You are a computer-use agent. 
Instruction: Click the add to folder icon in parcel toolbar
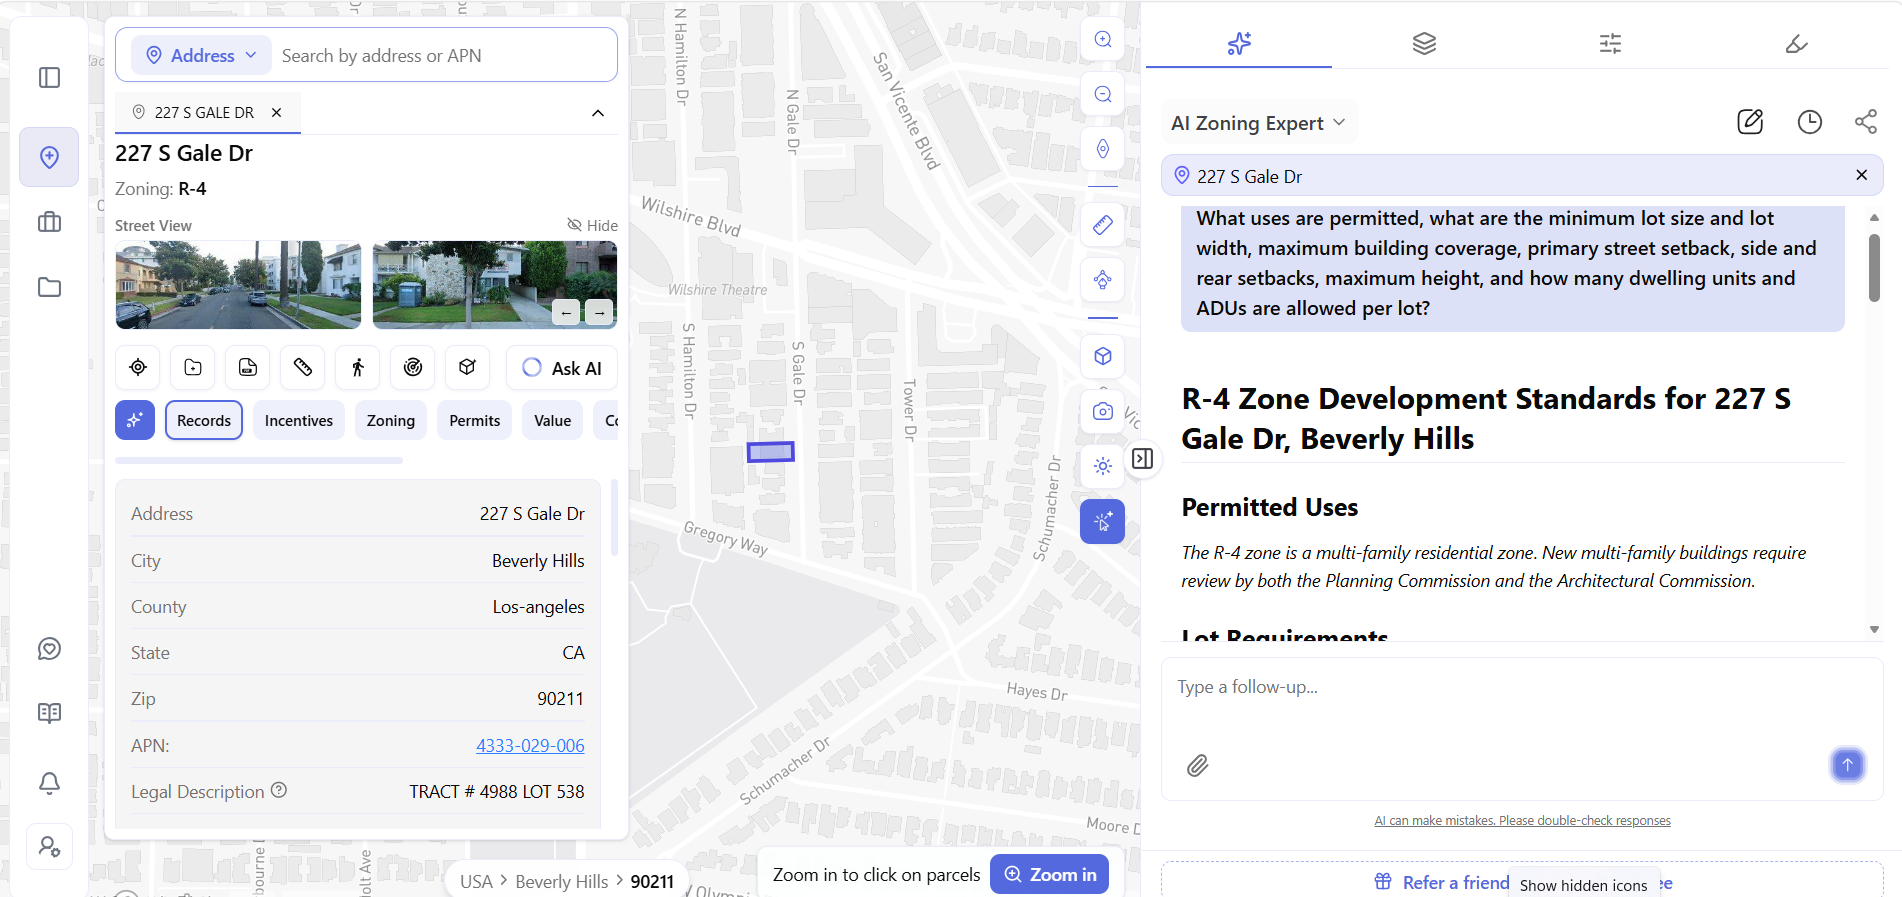(x=193, y=368)
